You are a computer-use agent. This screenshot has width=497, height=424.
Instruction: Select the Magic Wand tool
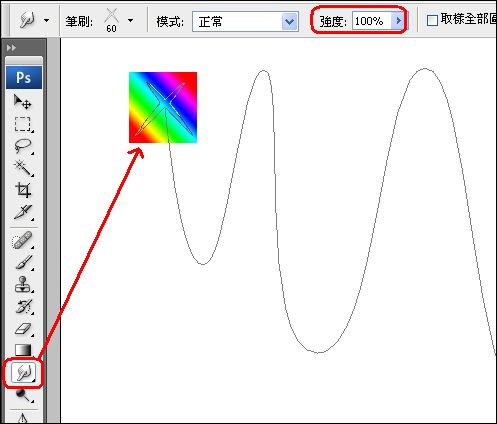pyautogui.click(x=23, y=168)
